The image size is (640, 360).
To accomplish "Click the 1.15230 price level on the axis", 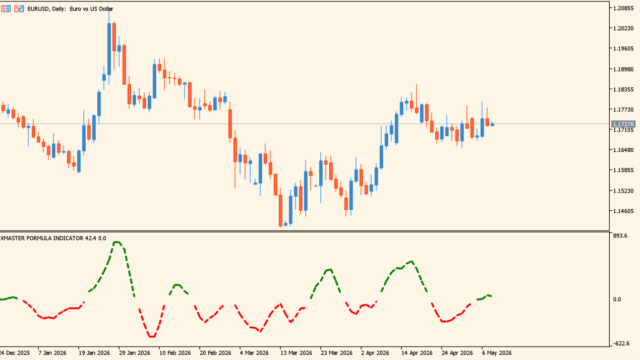I will 624,191.
